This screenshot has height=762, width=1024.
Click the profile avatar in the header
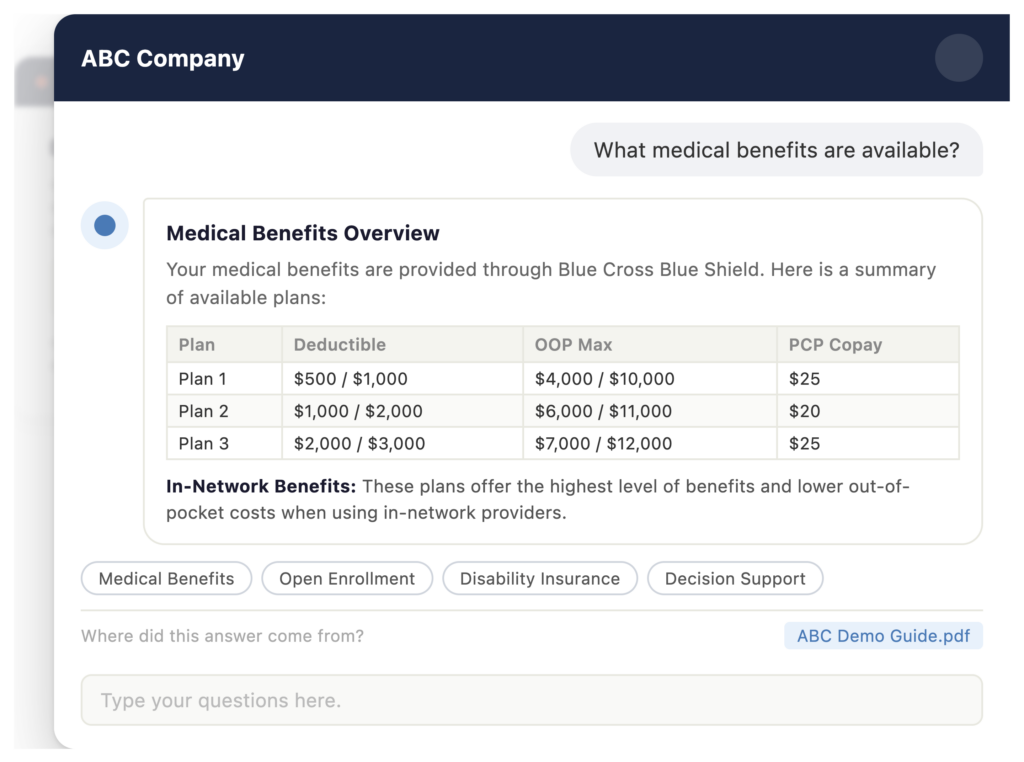(958, 58)
